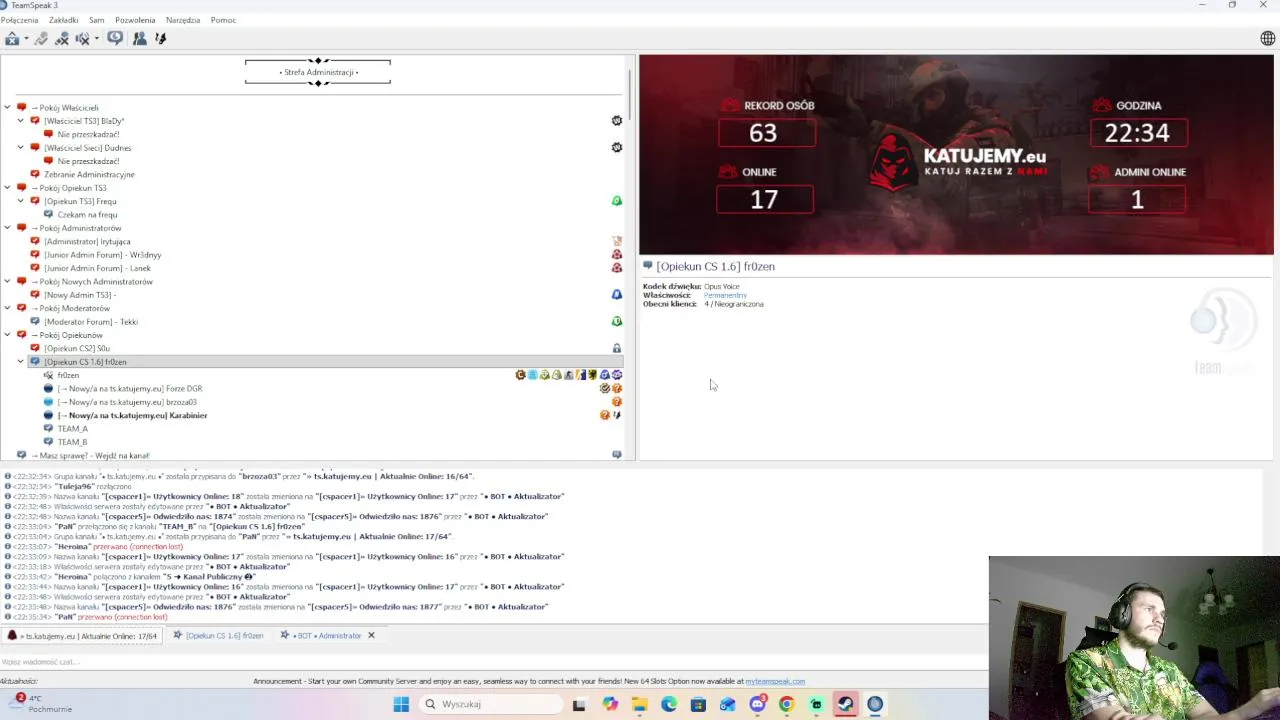Click the lock icon on Opiekun CS2 S0u row
The image size is (1280, 720).
click(x=617, y=348)
